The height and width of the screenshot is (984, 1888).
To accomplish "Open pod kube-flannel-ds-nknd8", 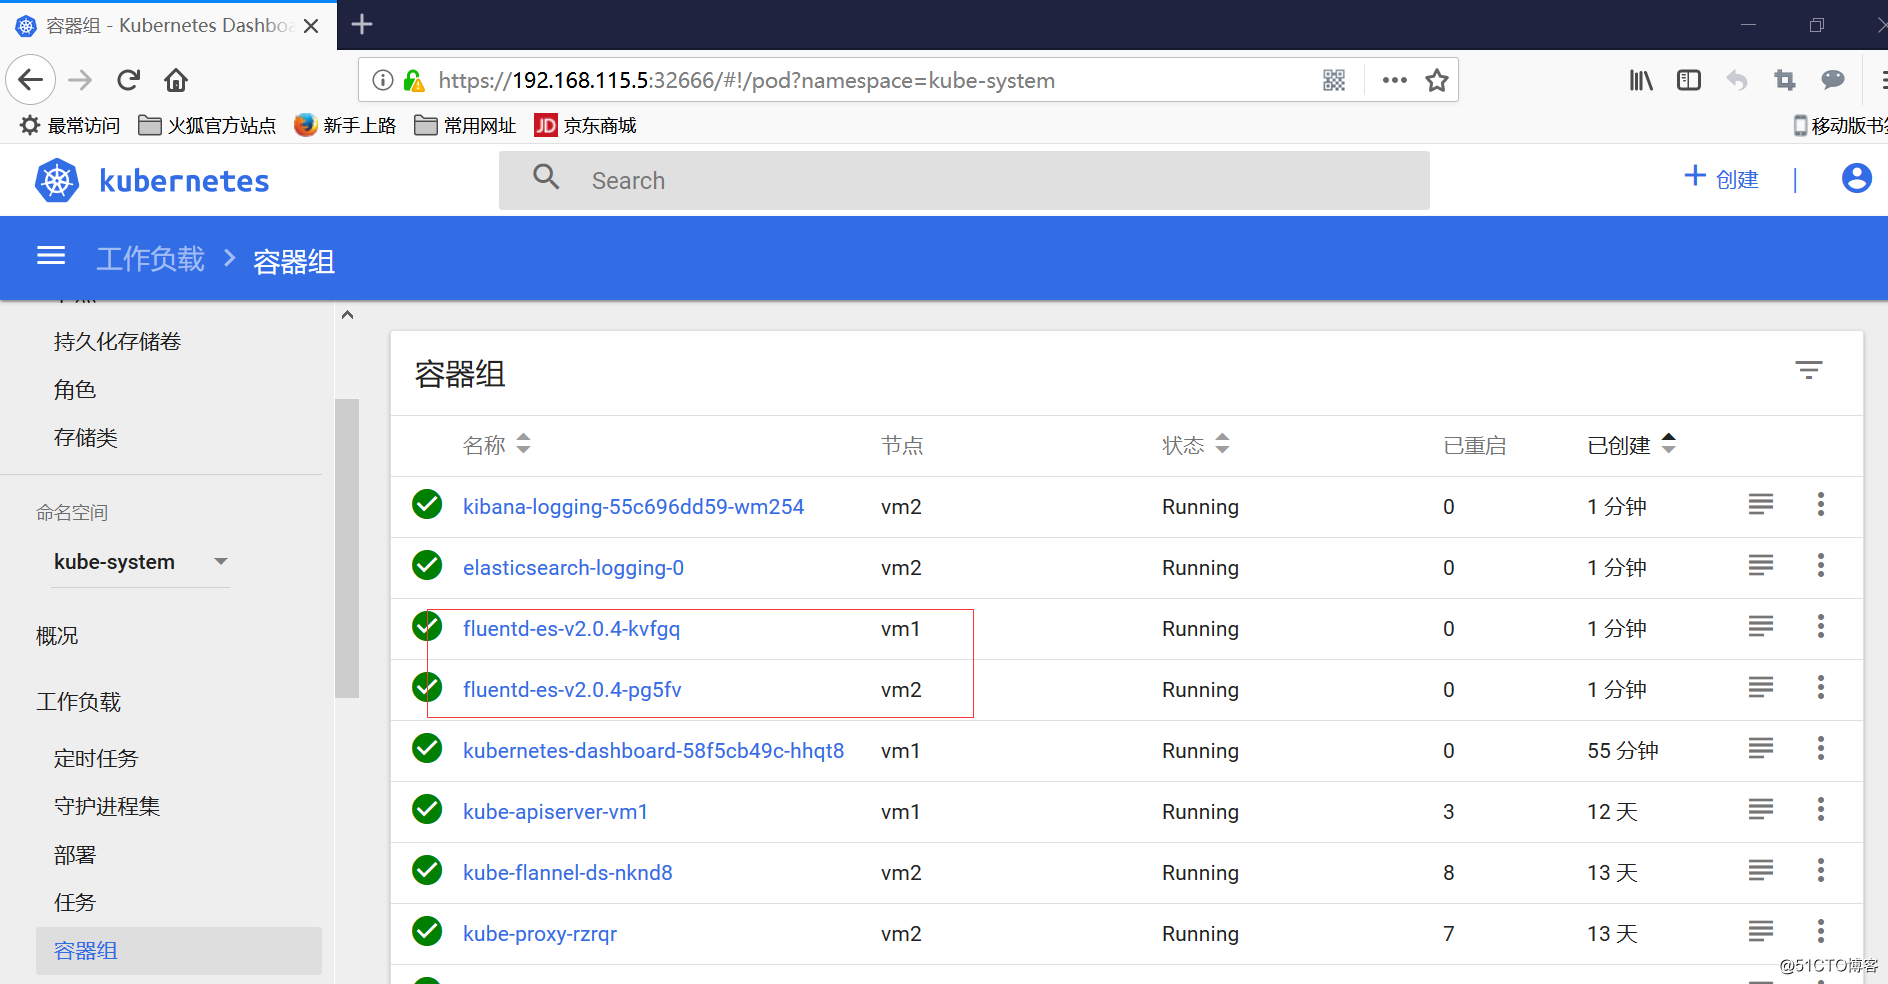I will (567, 873).
